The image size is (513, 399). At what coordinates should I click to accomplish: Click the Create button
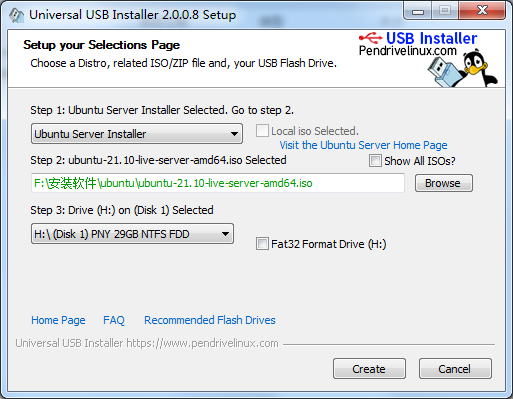click(369, 369)
